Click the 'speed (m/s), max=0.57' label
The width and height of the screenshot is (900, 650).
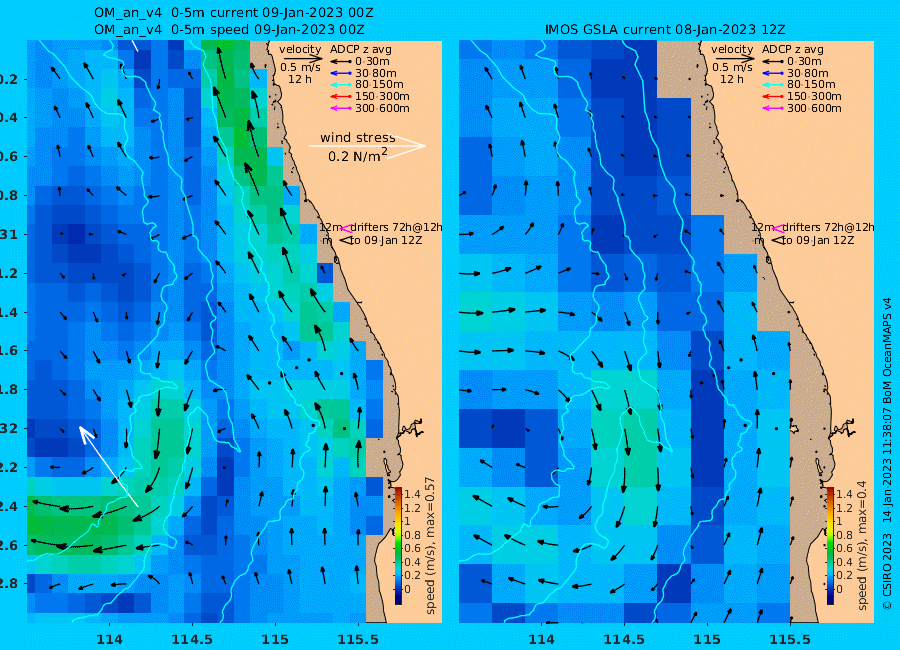430,545
